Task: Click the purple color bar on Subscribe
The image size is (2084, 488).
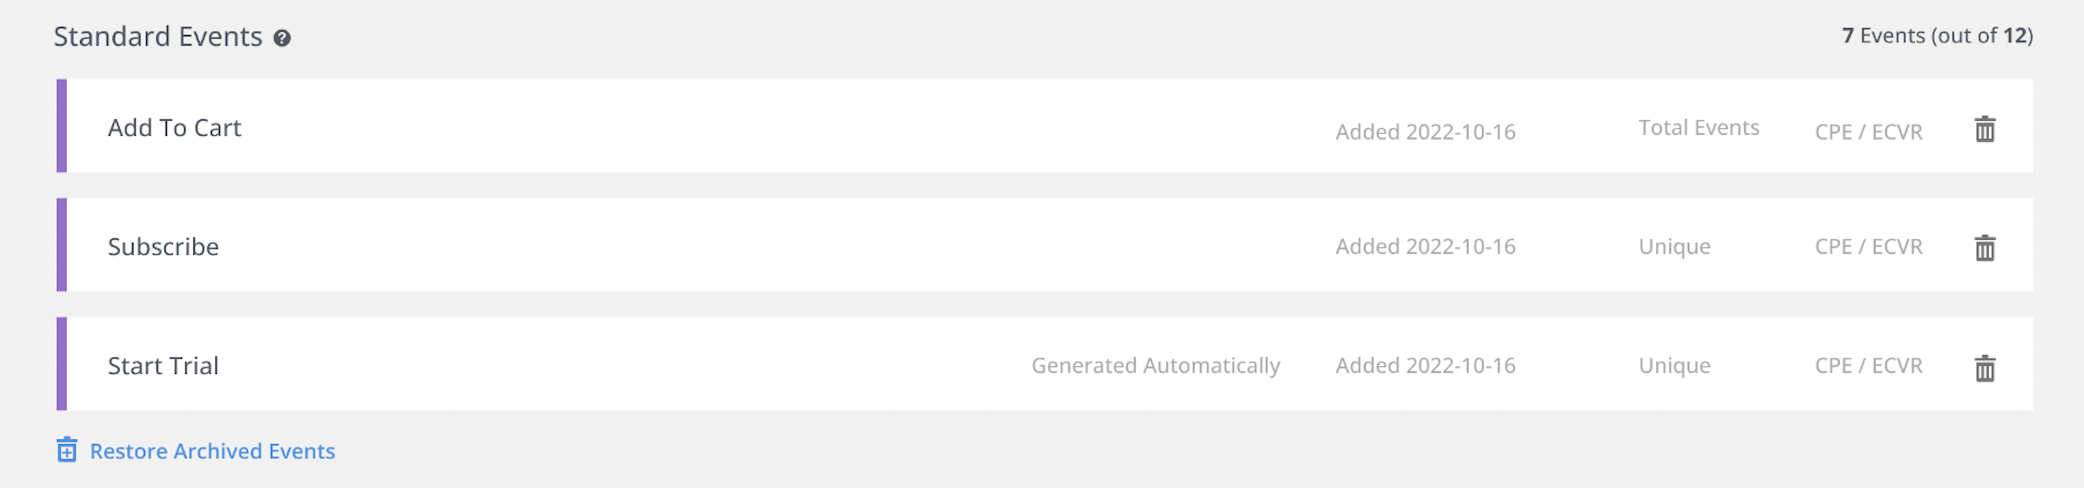Action: (x=62, y=245)
